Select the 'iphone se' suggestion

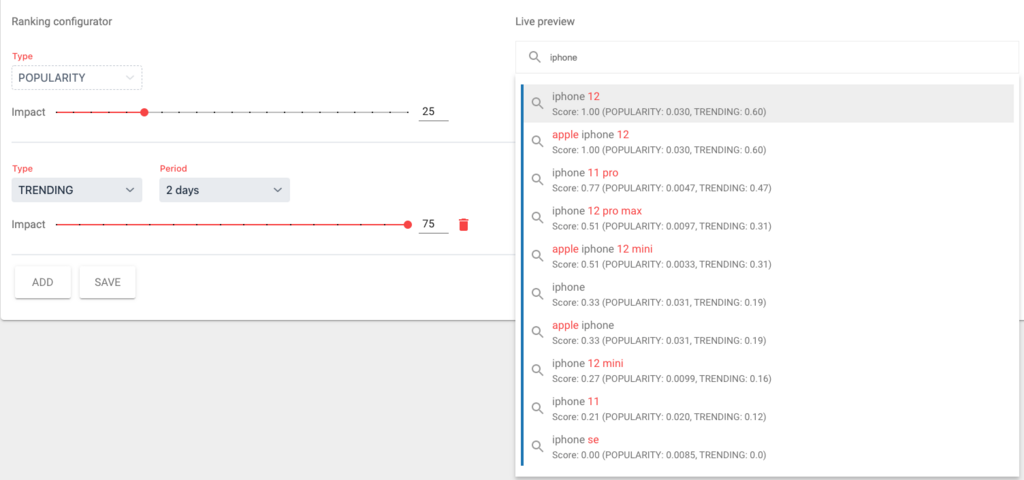pos(769,447)
